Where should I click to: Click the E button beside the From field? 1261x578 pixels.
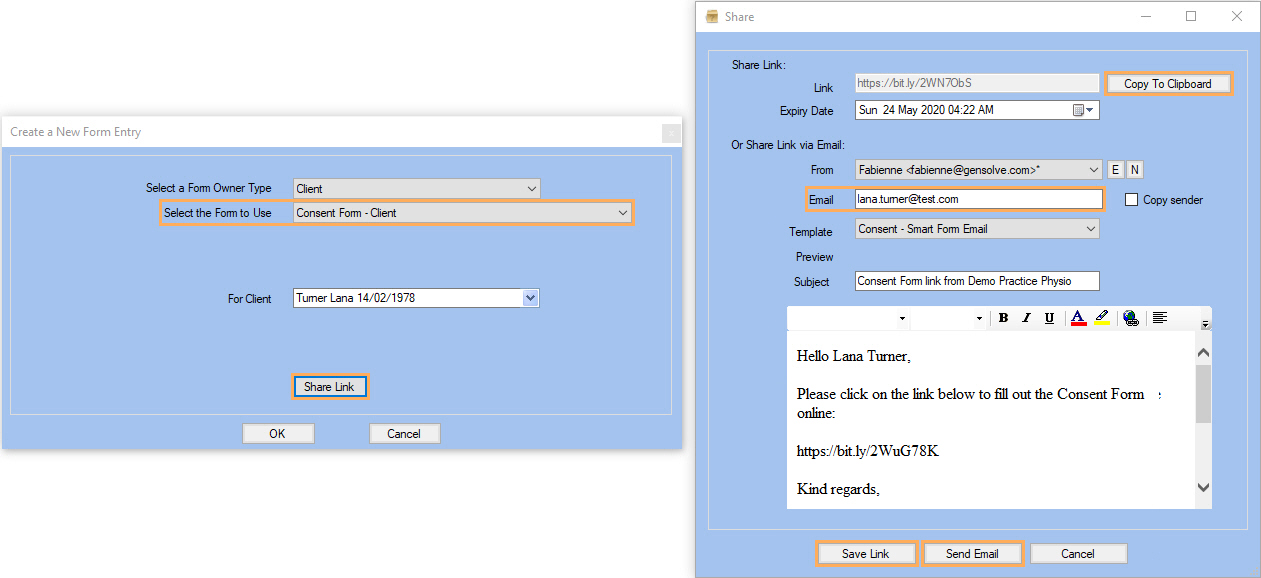[x=1116, y=170]
